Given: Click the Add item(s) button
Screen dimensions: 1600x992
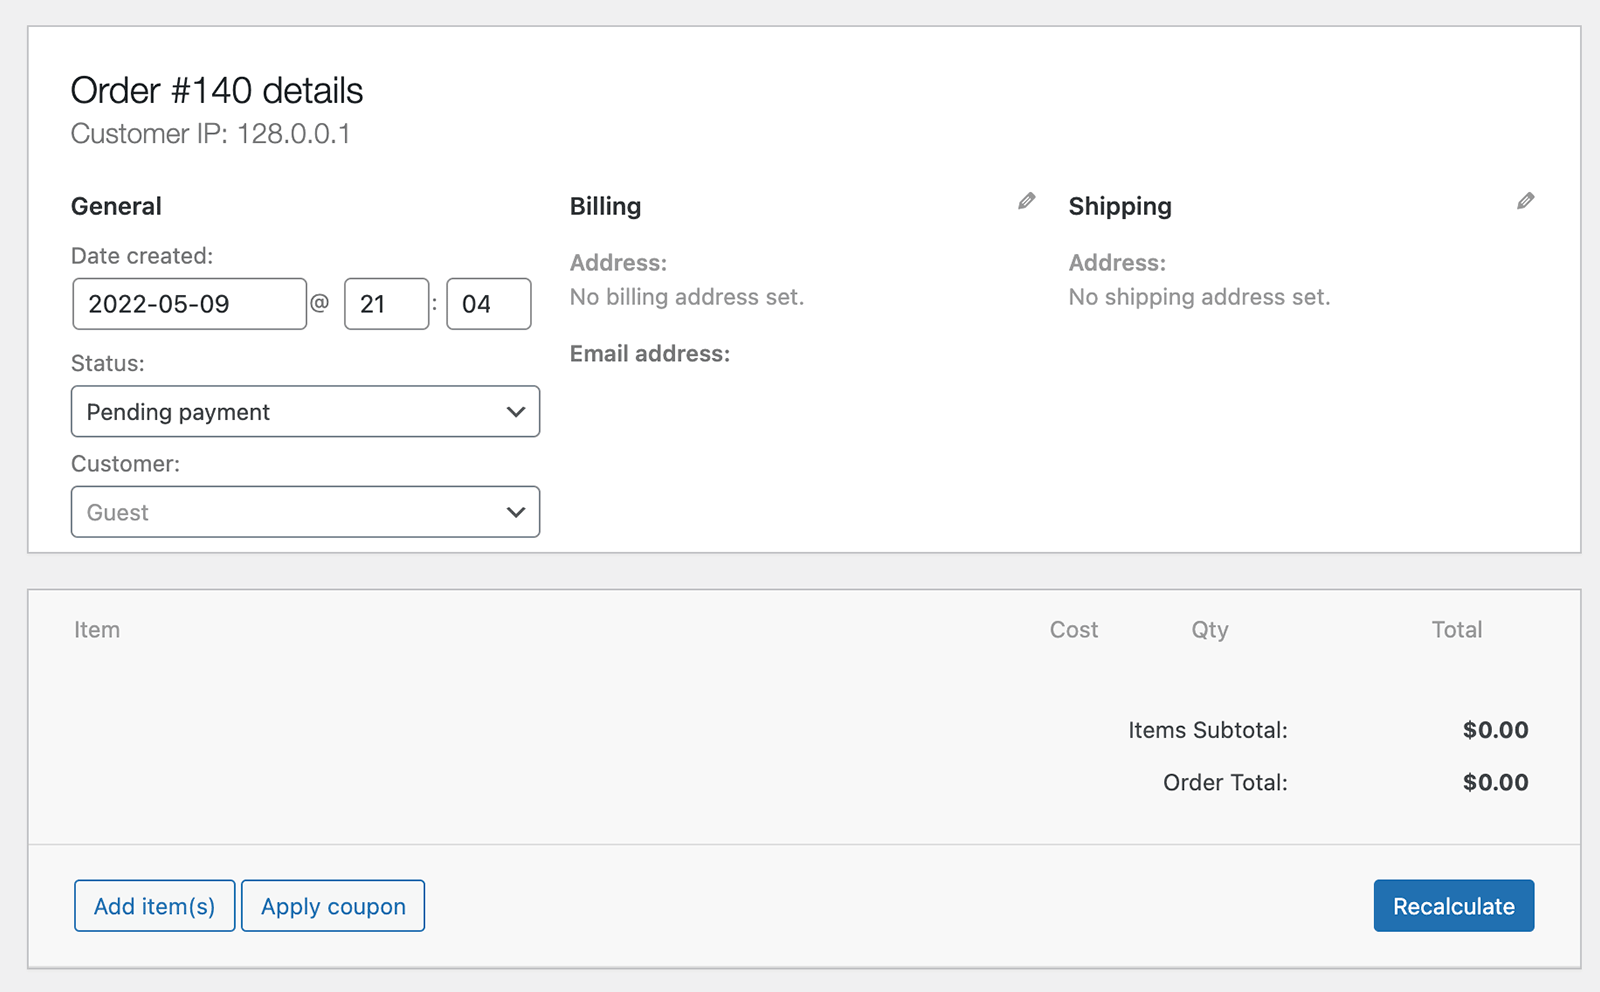Looking at the screenshot, I should [x=154, y=906].
